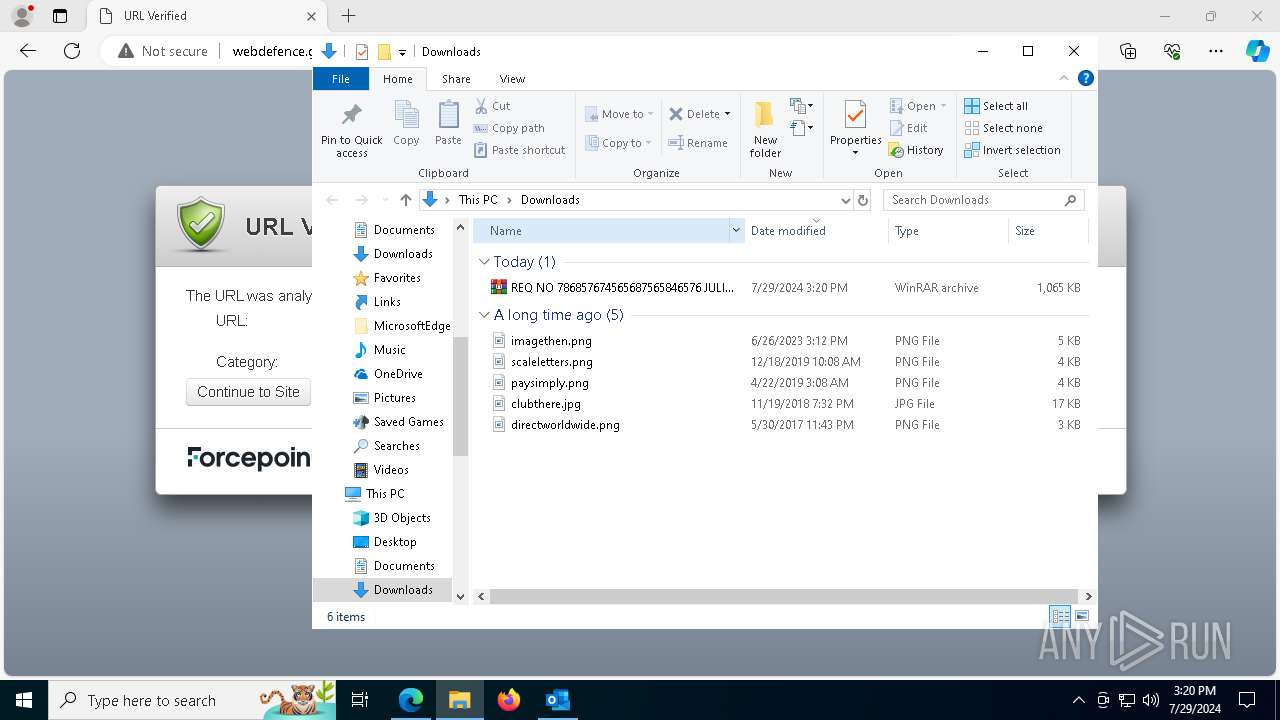Switch to Large icons view layout
1280x720 pixels.
(x=1081, y=616)
